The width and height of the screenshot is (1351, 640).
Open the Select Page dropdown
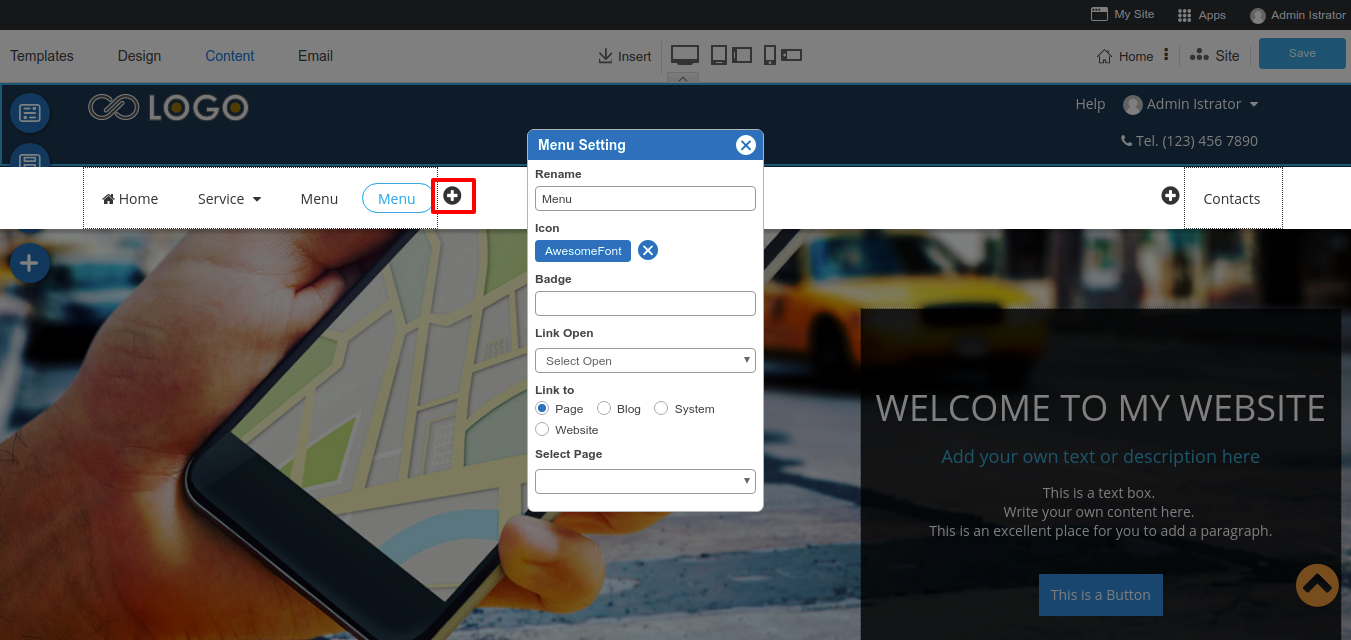click(645, 481)
